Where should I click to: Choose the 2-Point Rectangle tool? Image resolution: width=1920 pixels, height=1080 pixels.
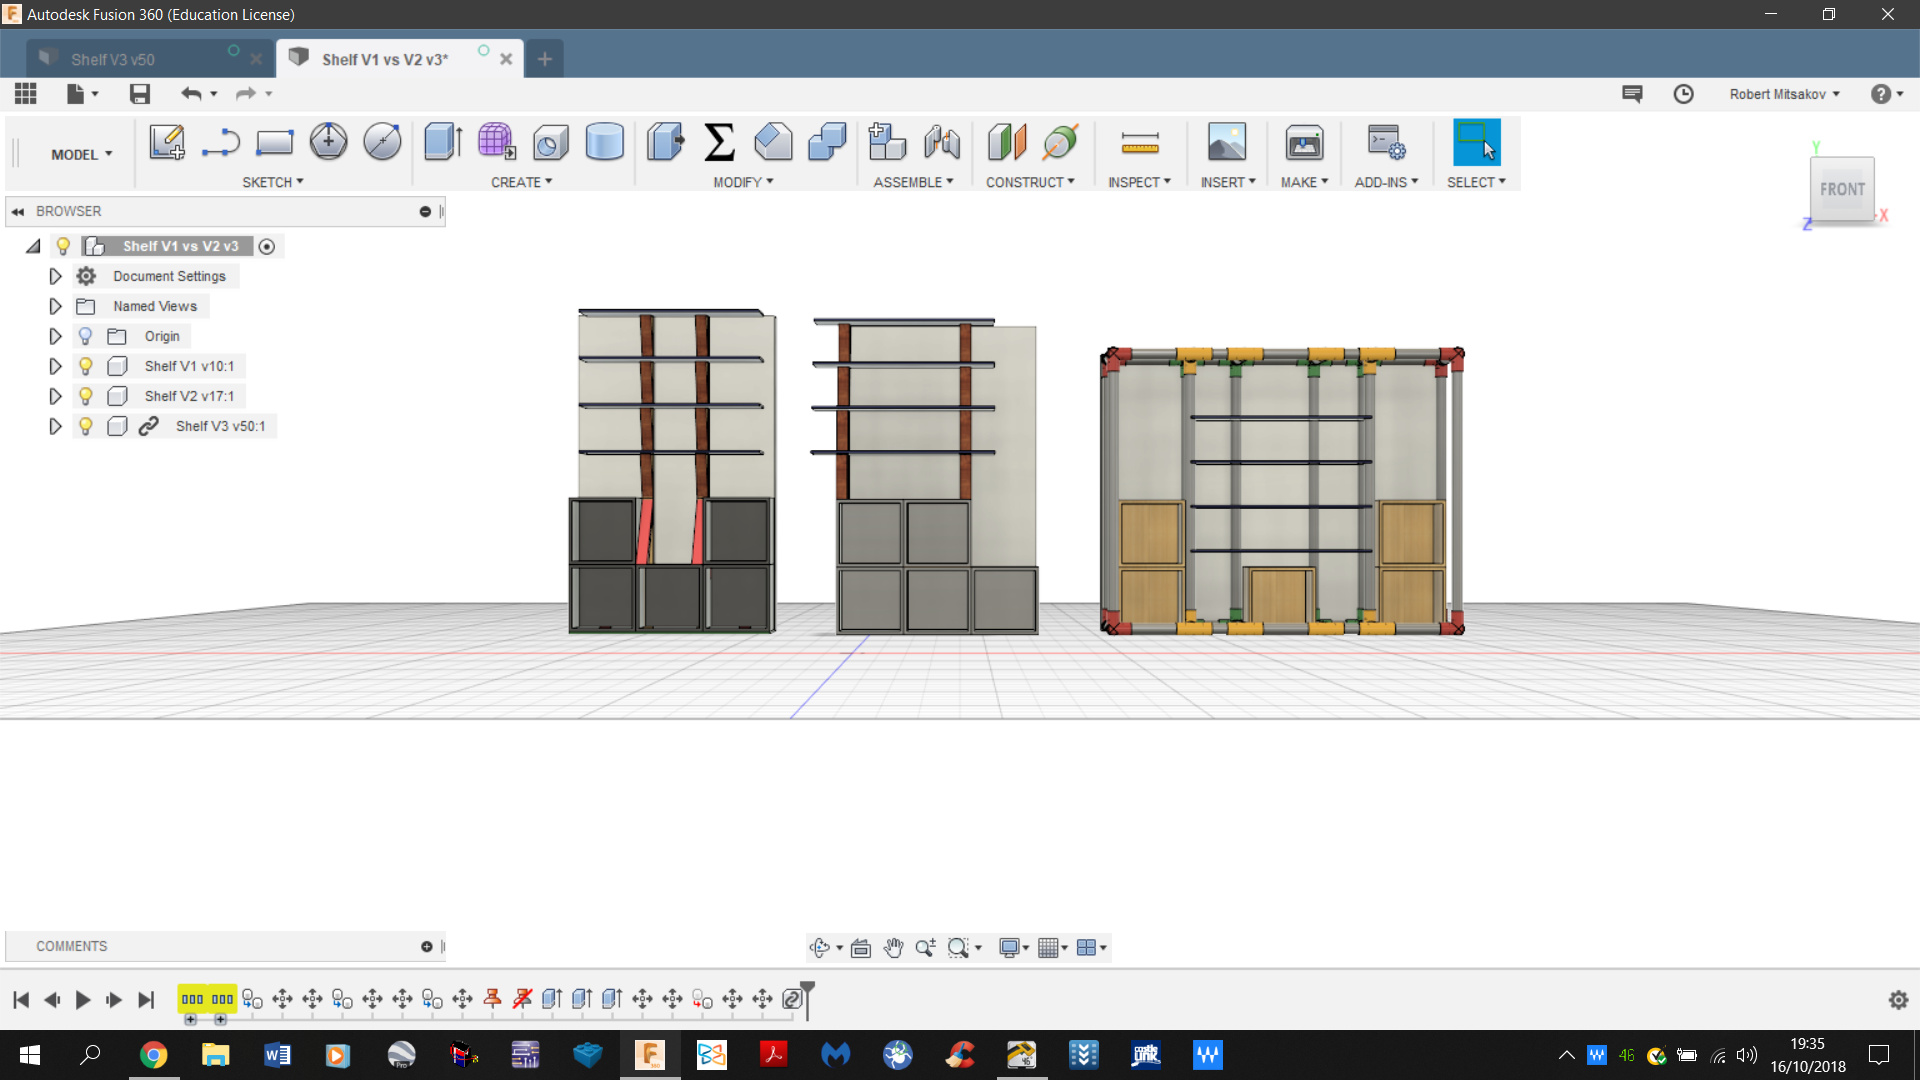[274, 142]
